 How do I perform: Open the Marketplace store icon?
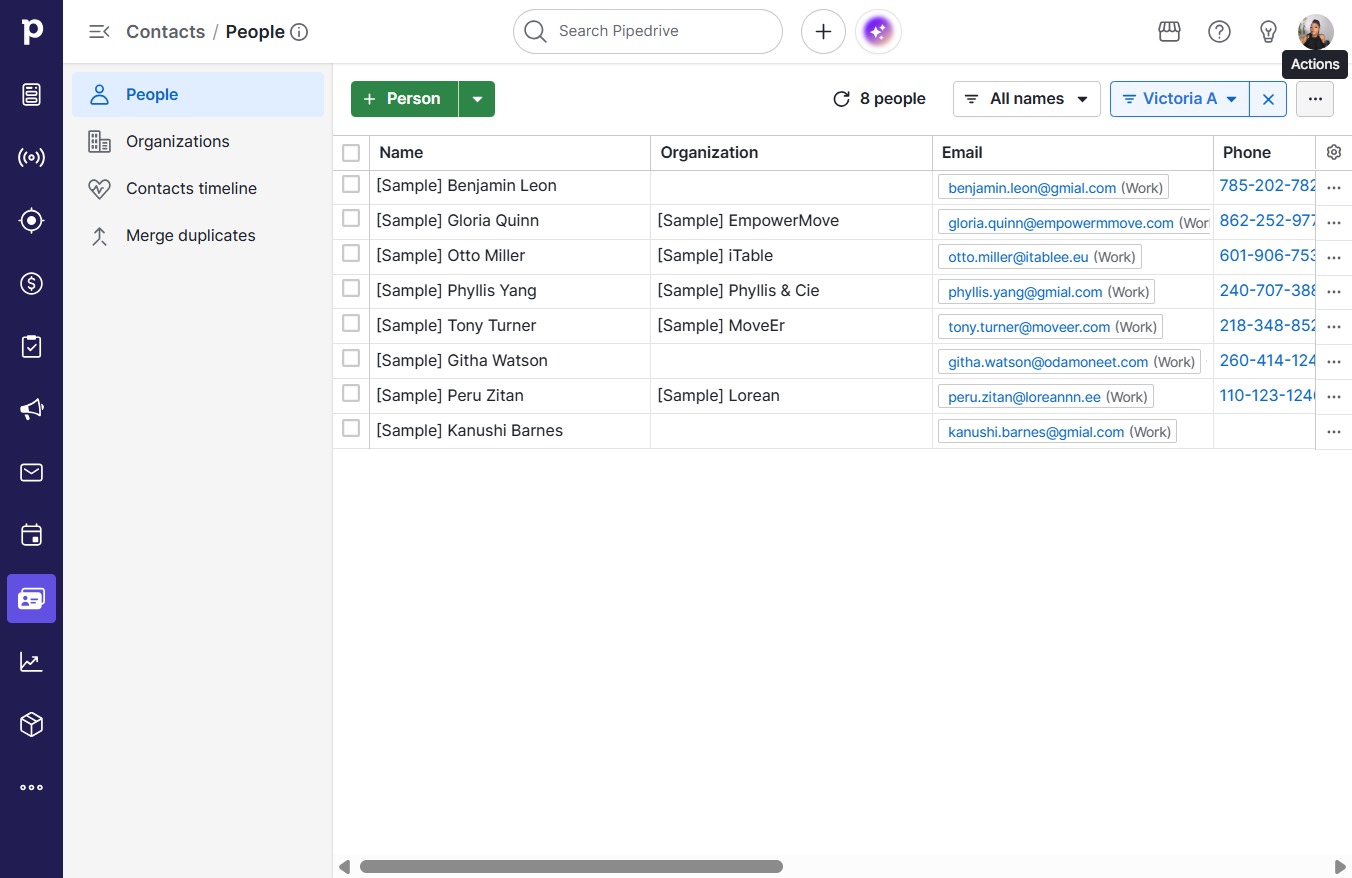point(1169,32)
